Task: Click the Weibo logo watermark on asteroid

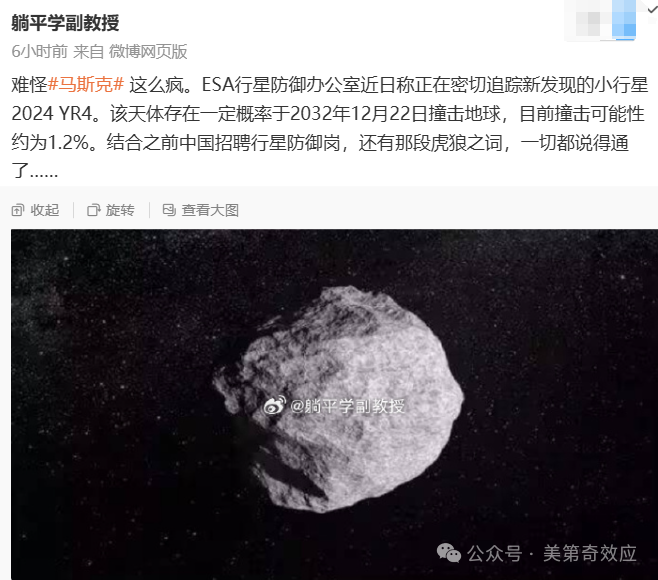Action: tap(275, 405)
